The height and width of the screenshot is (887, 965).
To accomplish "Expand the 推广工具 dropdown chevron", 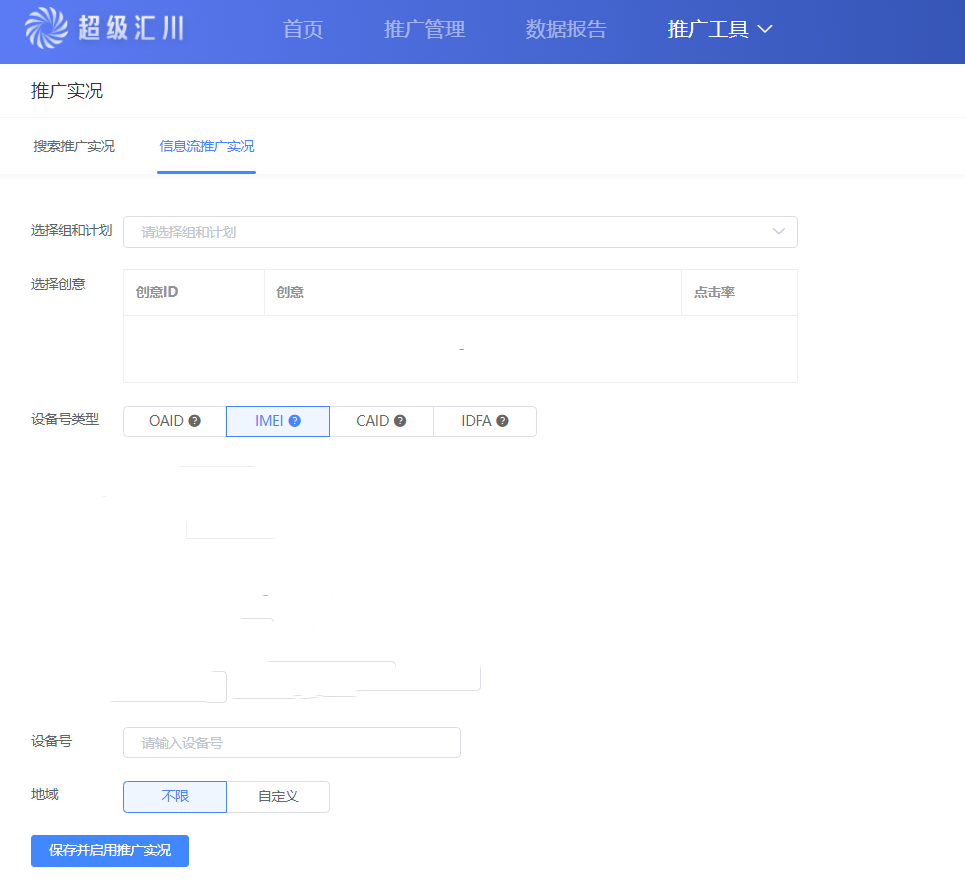I will pos(764,29).
